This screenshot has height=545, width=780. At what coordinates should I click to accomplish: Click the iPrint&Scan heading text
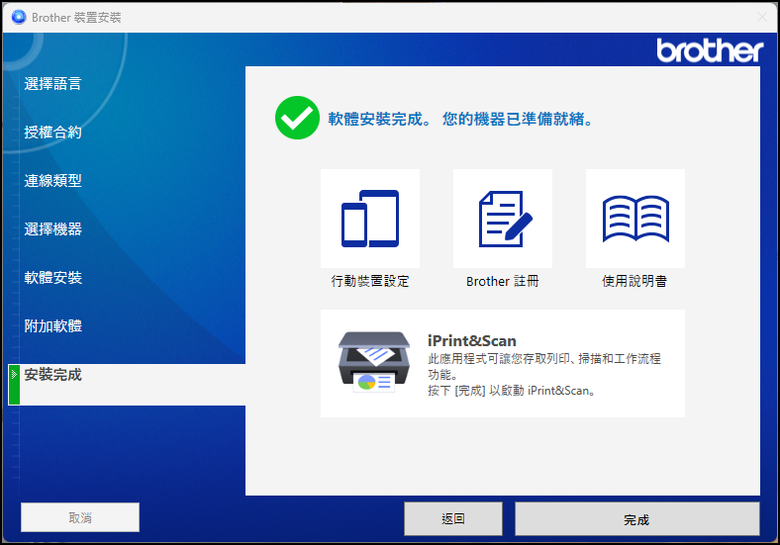(472, 341)
